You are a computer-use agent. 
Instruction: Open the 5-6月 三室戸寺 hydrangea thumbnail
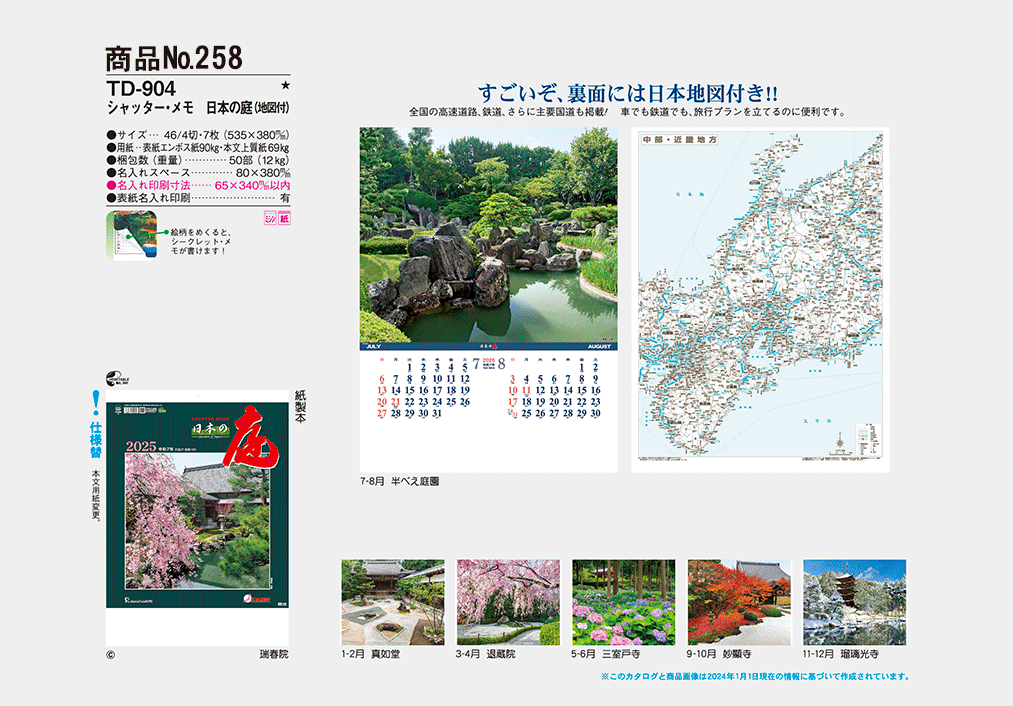click(x=623, y=602)
